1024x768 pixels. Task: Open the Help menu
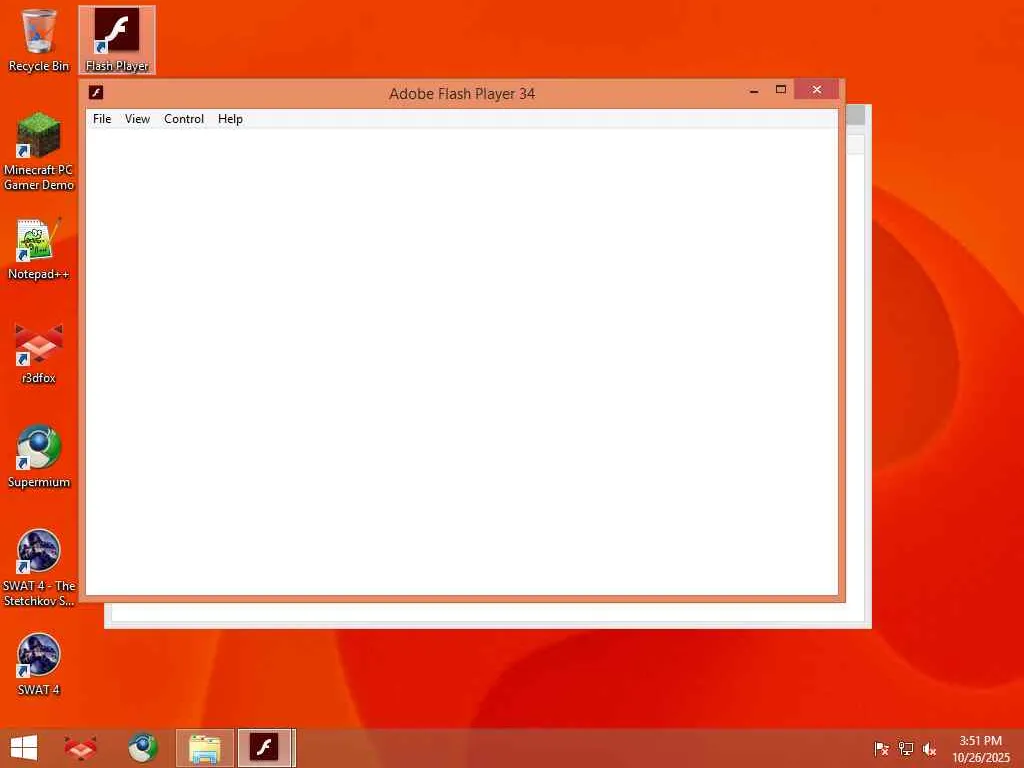click(x=230, y=119)
